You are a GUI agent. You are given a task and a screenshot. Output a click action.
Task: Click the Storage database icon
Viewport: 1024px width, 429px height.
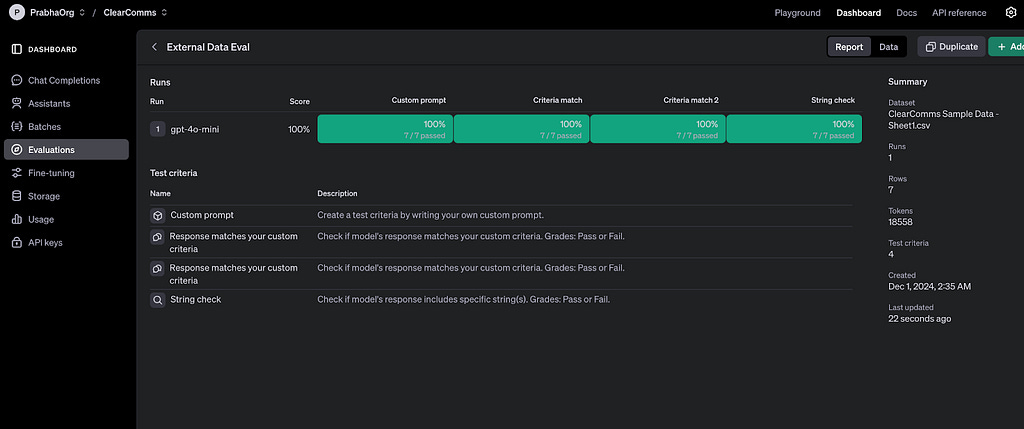pos(17,196)
